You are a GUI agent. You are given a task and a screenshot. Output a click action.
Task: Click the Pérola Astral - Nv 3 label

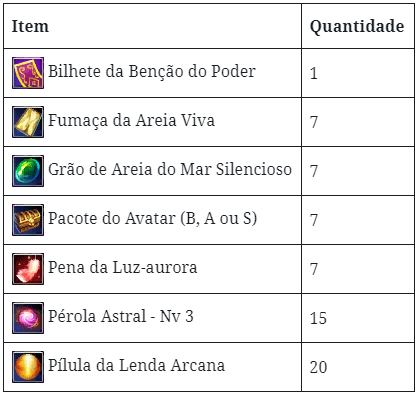[121, 316]
